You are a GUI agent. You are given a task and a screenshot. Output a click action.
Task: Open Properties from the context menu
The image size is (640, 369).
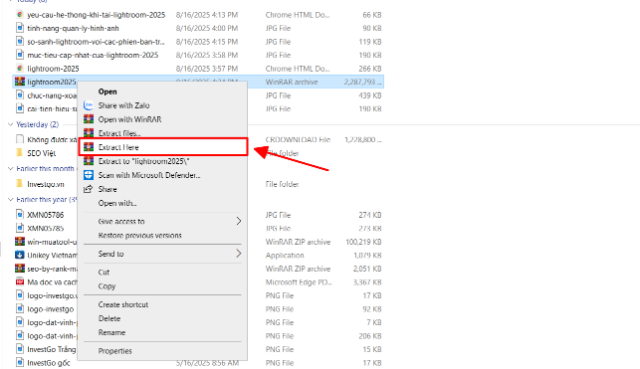pyautogui.click(x=115, y=350)
